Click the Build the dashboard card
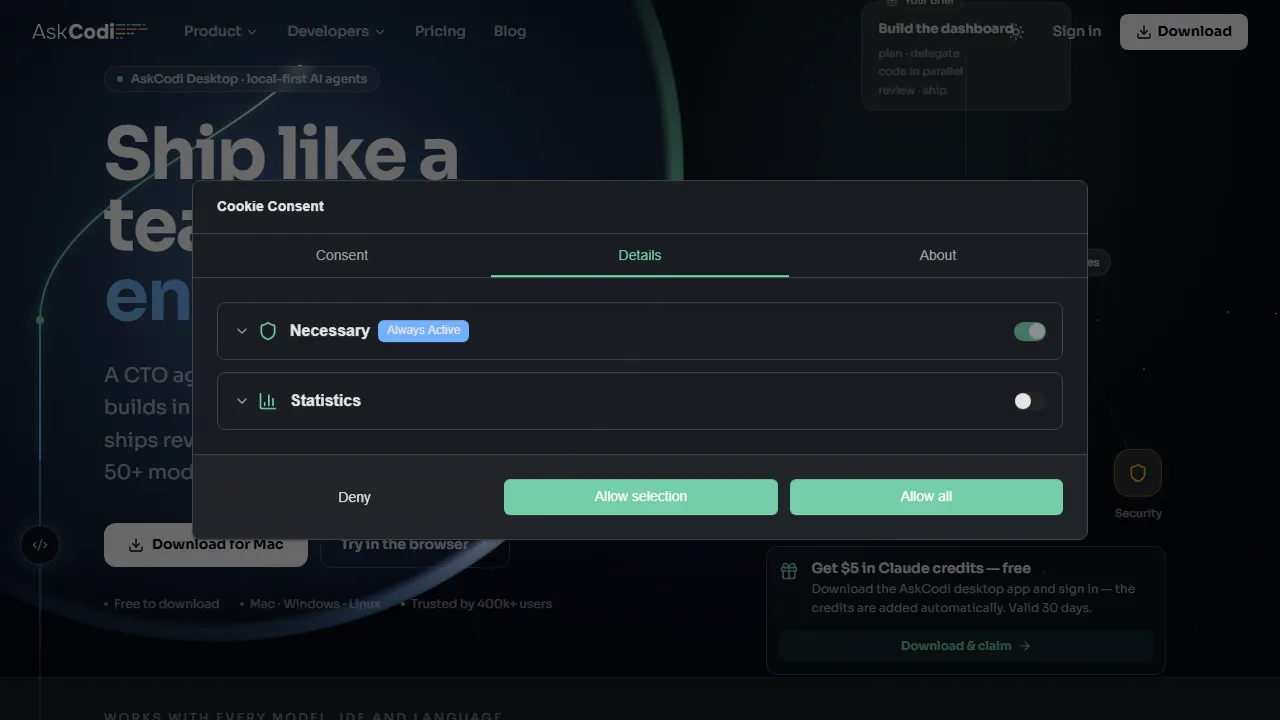 click(x=966, y=55)
